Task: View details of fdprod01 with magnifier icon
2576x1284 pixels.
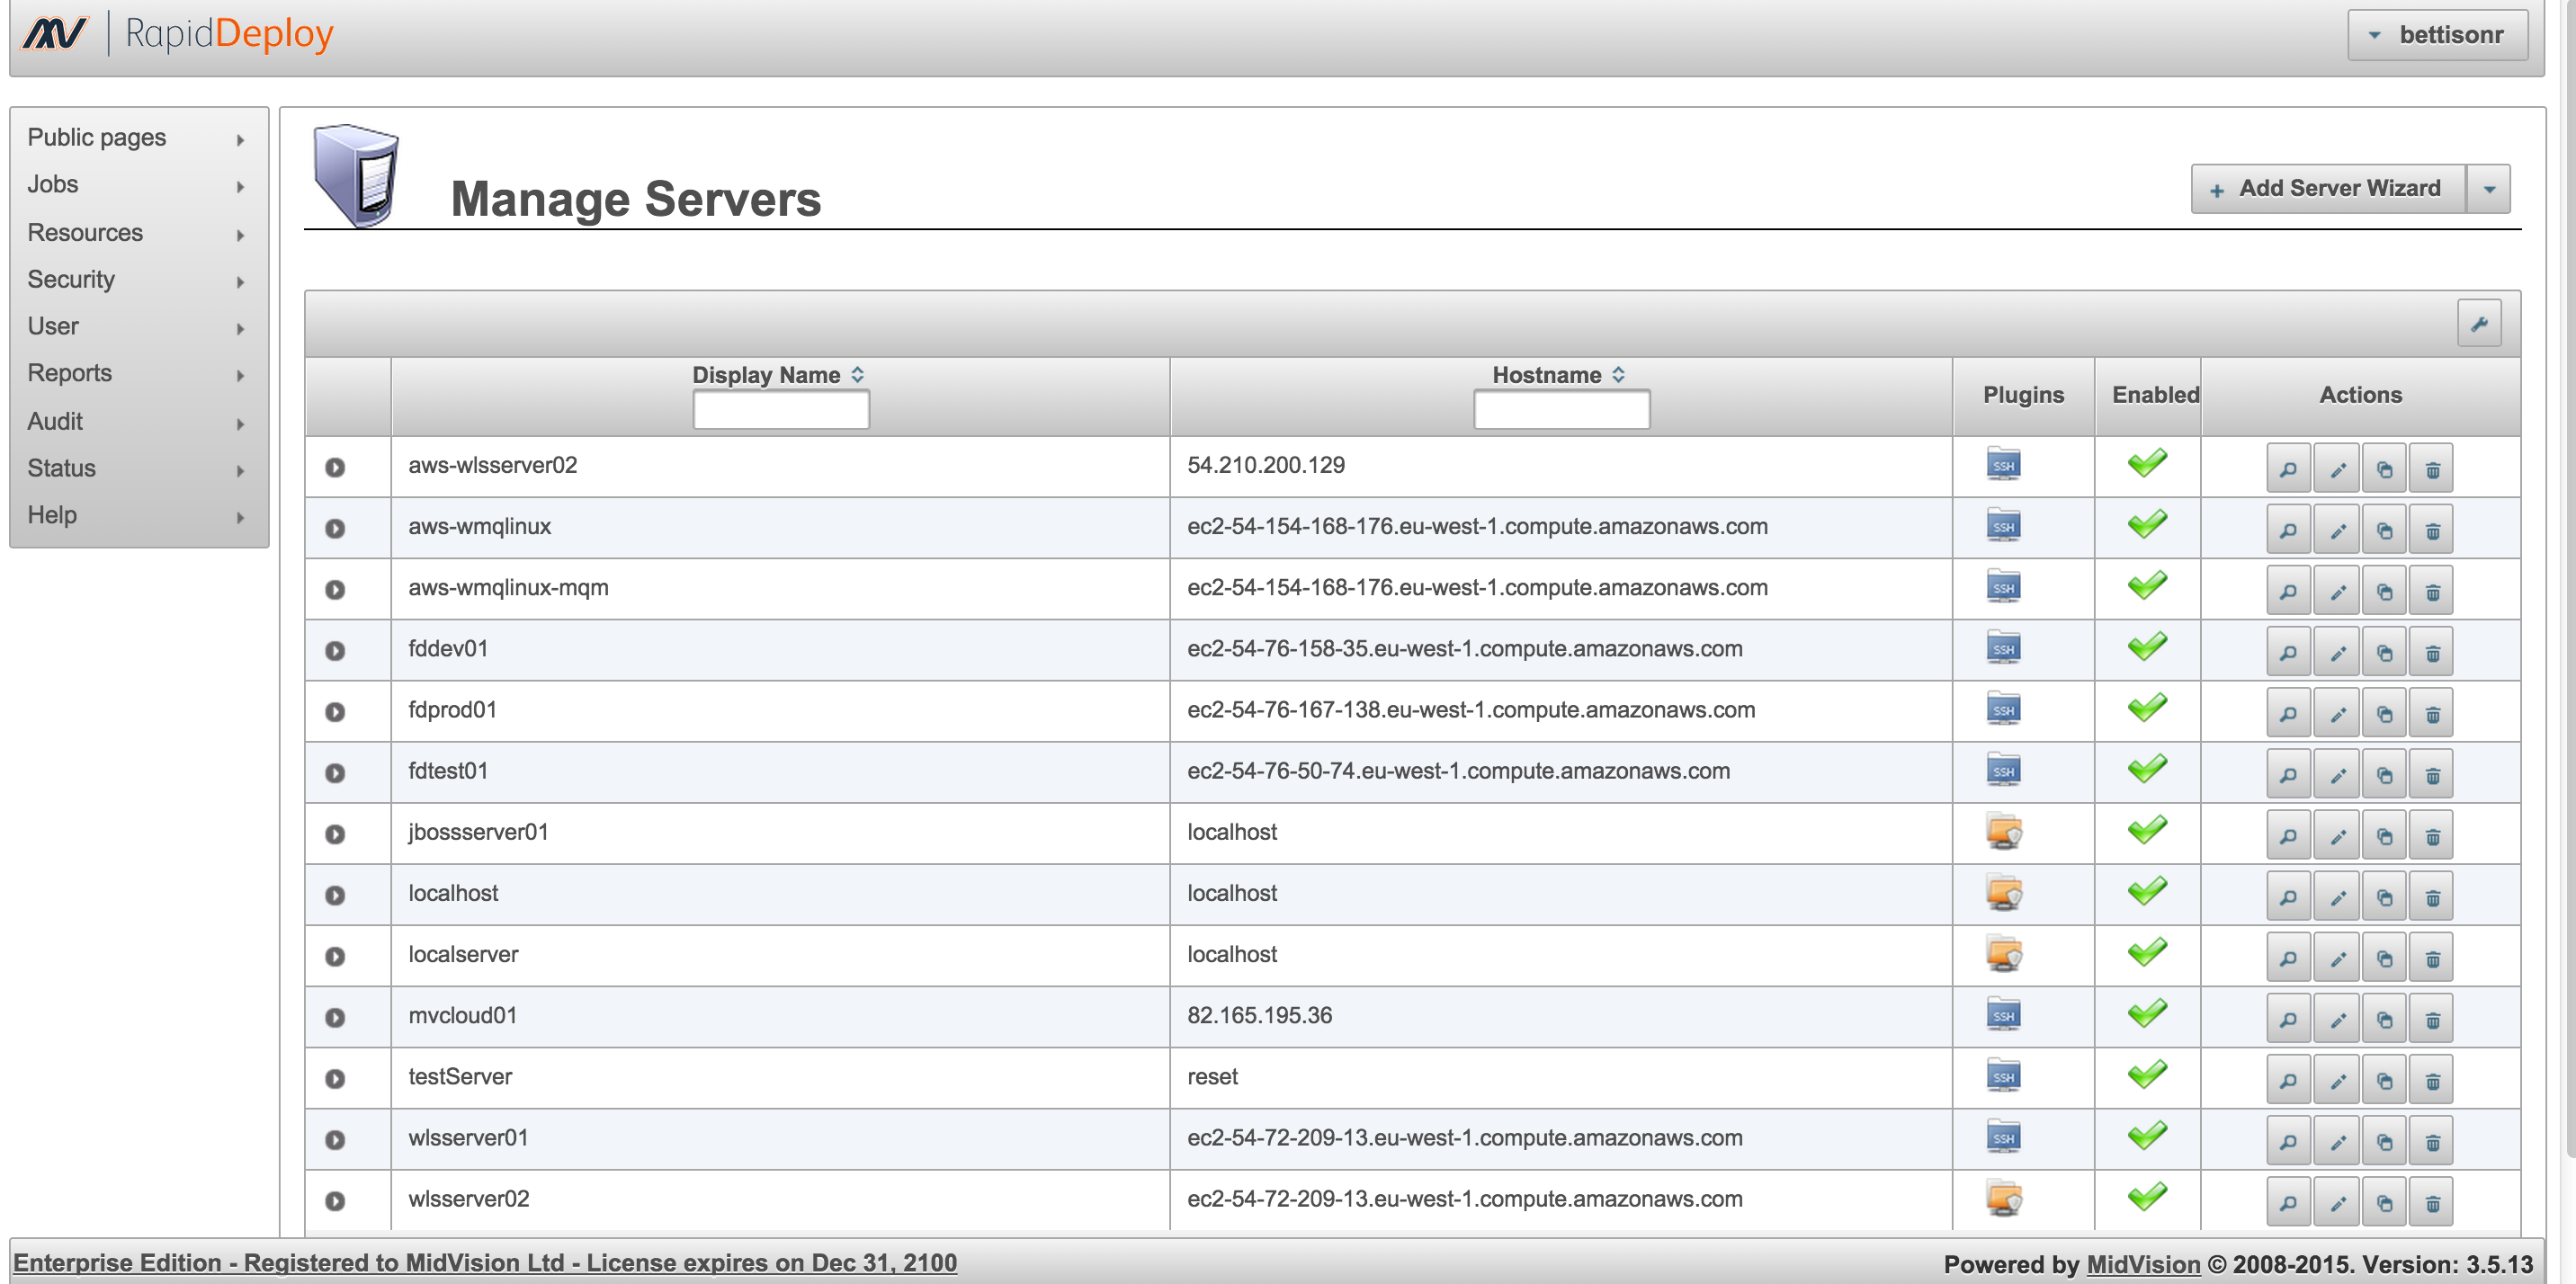Action: point(2288,713)
